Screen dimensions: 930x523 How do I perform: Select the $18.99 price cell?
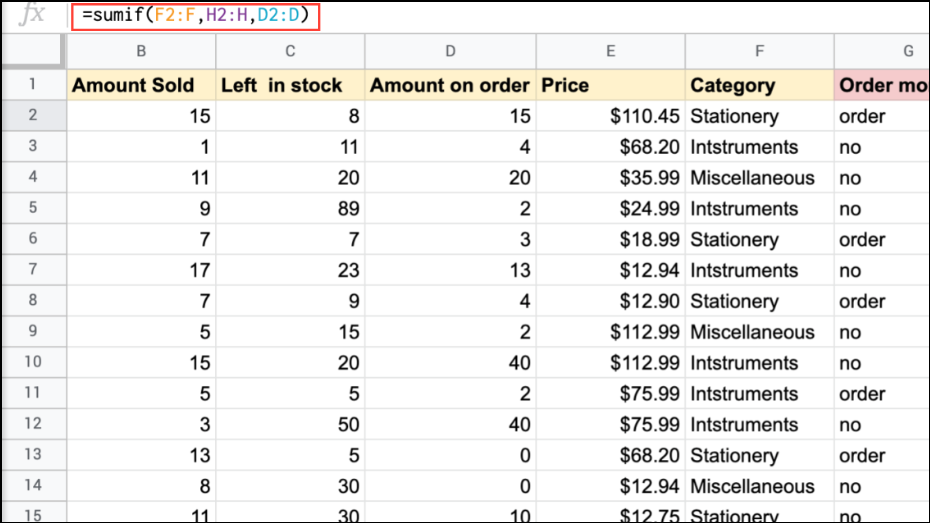point(610,240)
